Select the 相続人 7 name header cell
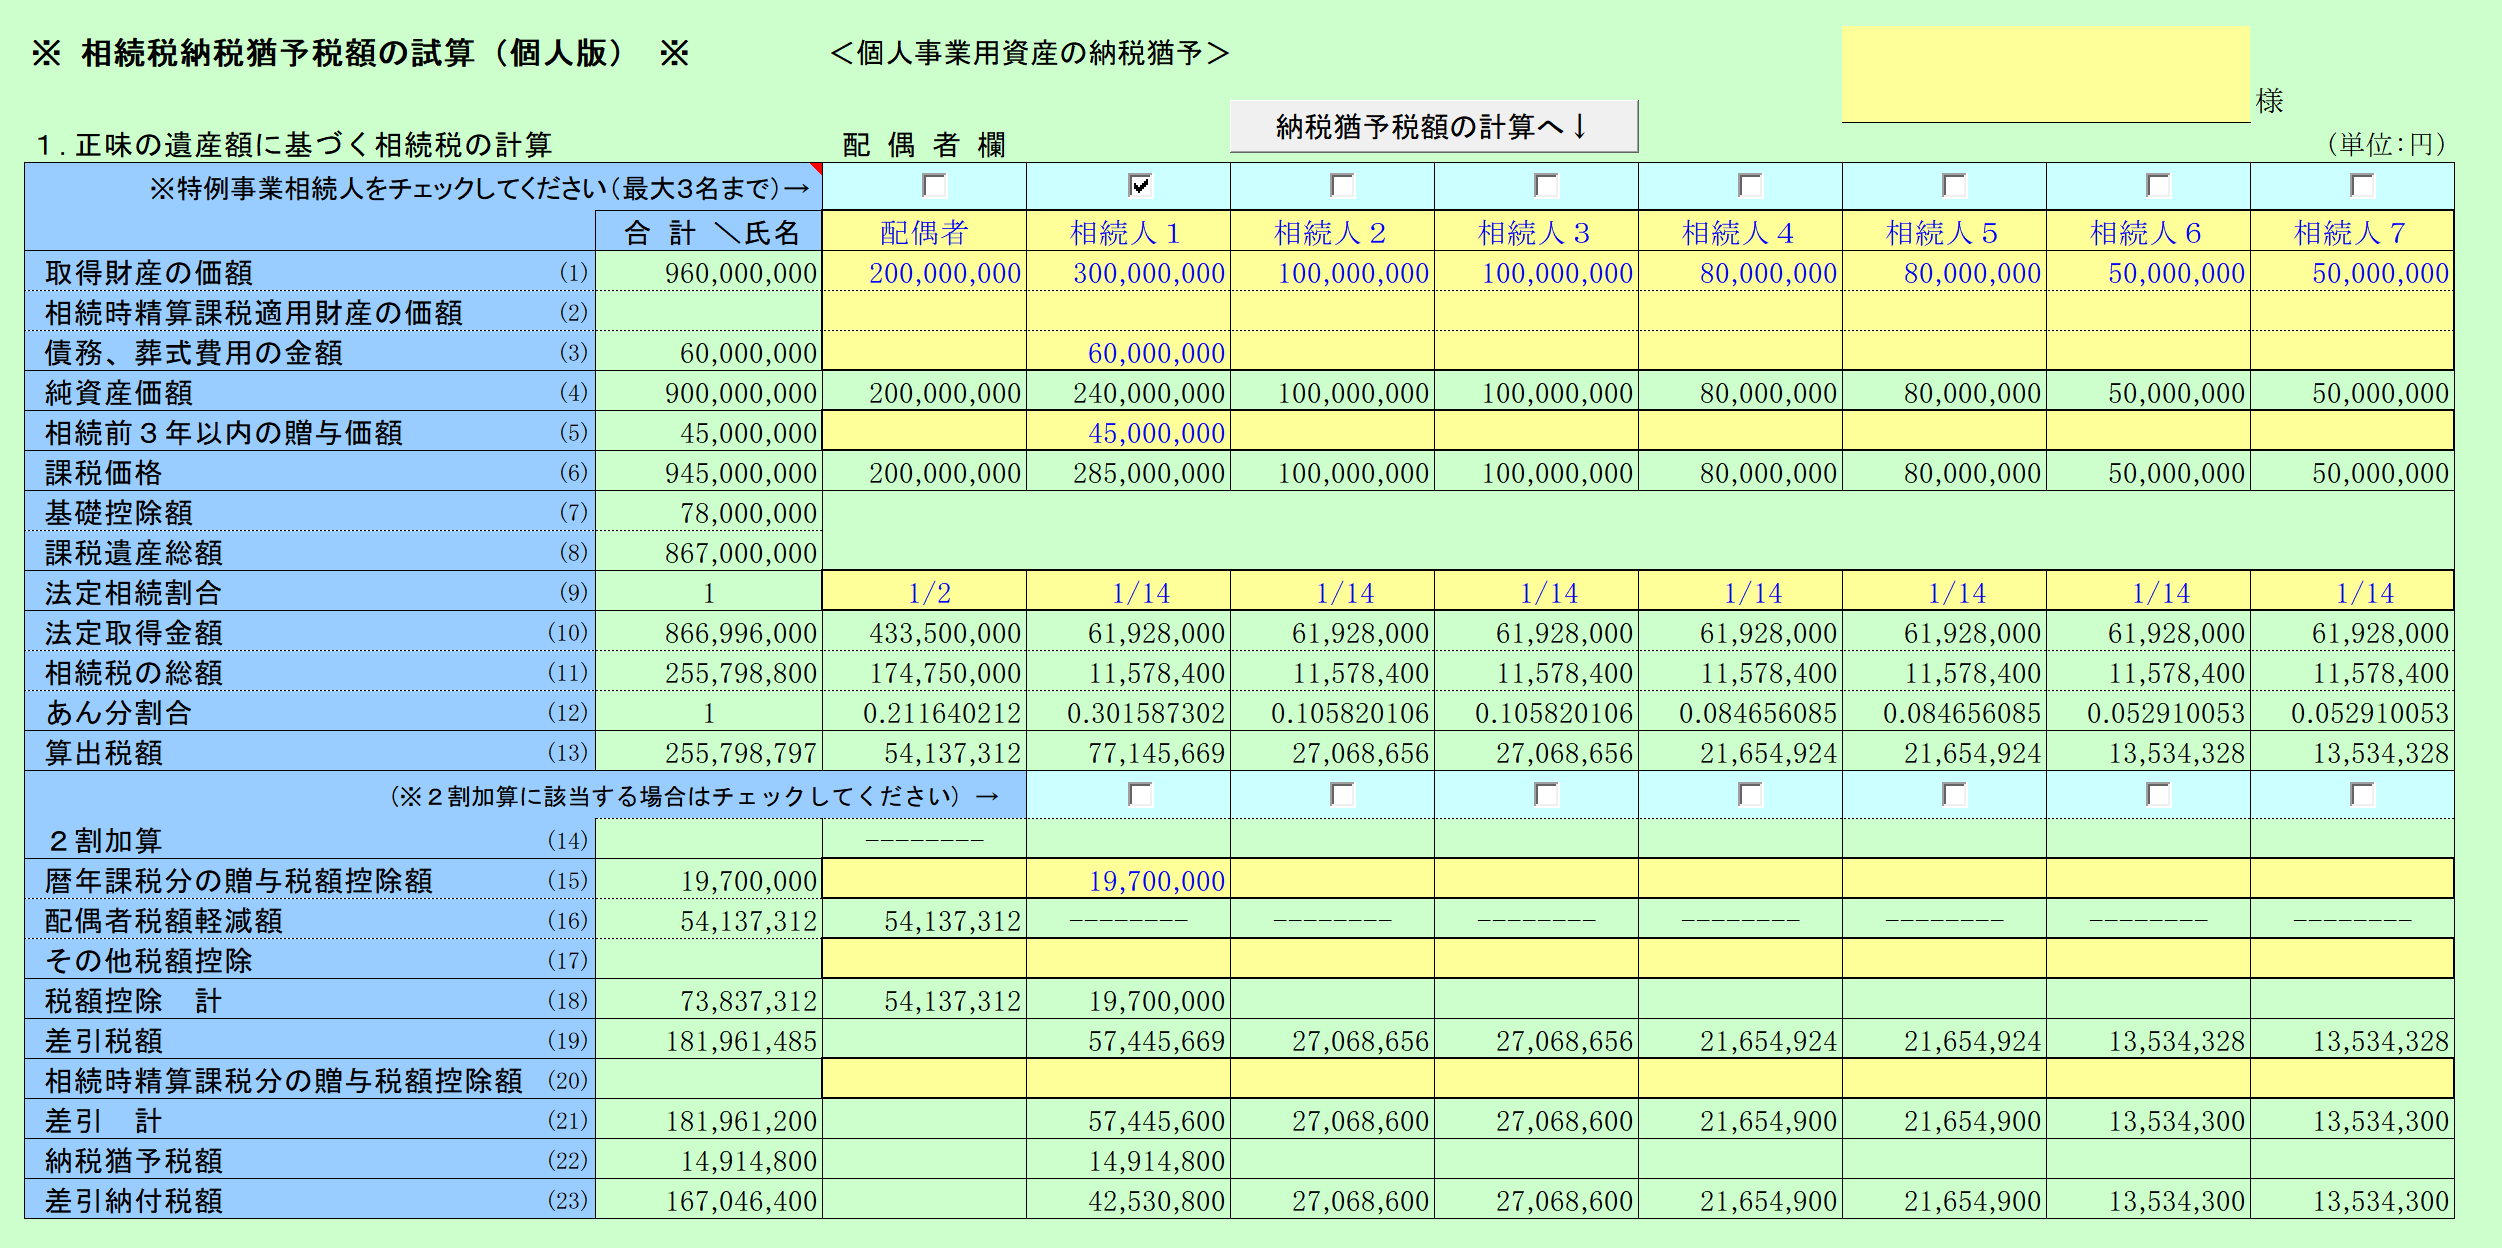2502x1248 pixels. (2352, 231)
